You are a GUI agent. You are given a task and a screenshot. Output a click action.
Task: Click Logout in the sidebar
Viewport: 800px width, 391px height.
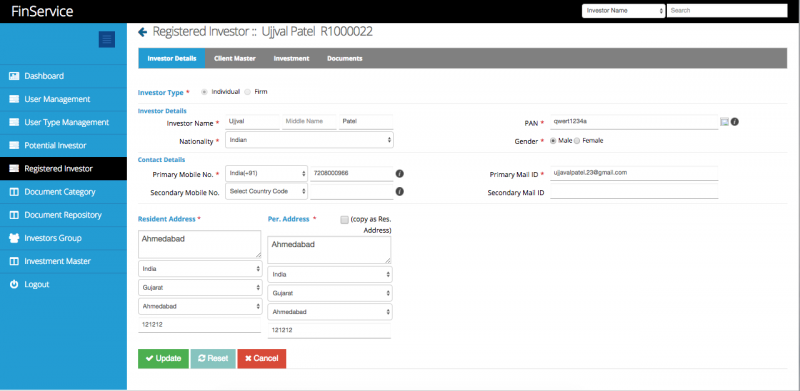point(63,284)
